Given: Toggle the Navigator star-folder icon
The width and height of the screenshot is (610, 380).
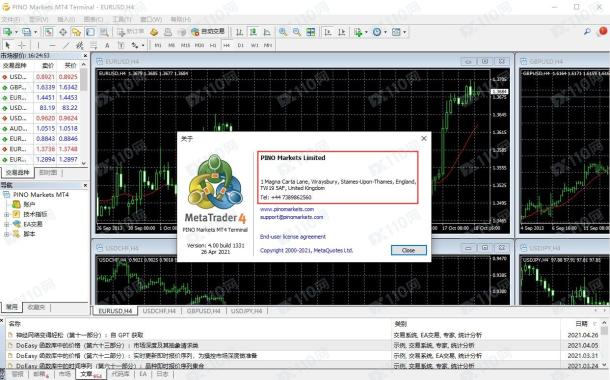Looking at the screenshot, I should coord(76,32).
